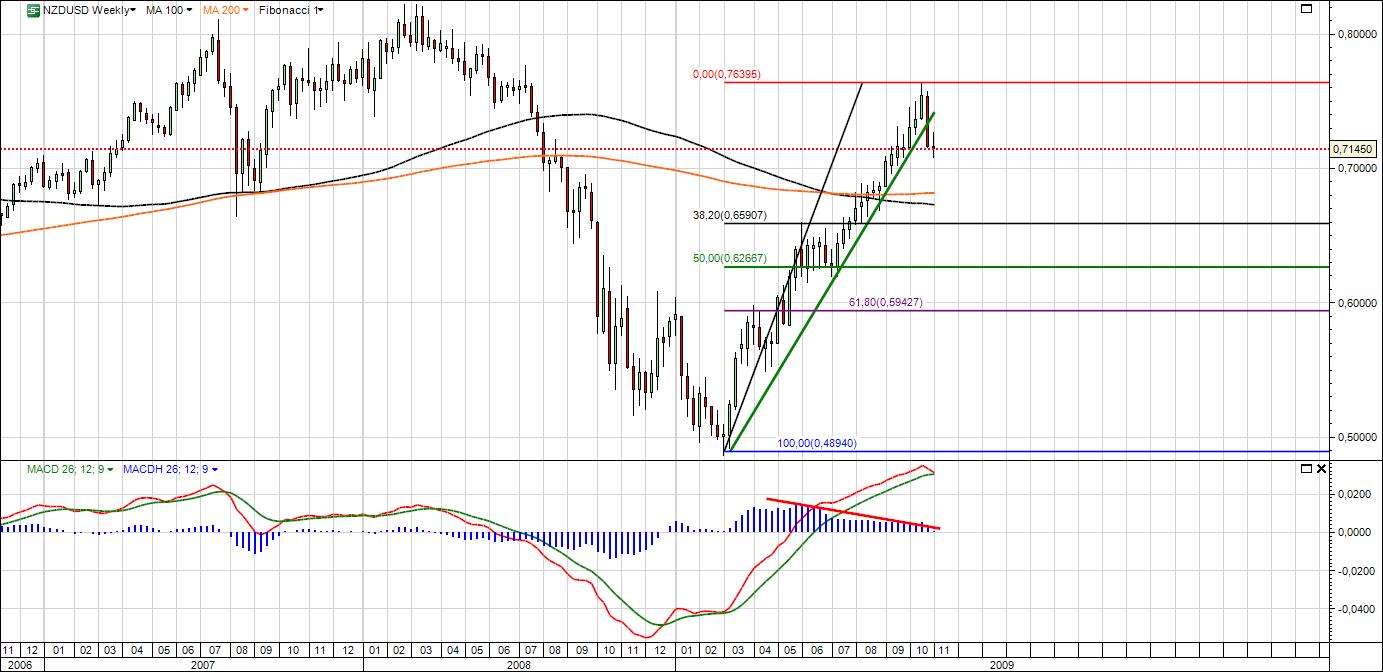
Task: Click the red divergence trendline on MACD histogram
Action: [850, 512]
